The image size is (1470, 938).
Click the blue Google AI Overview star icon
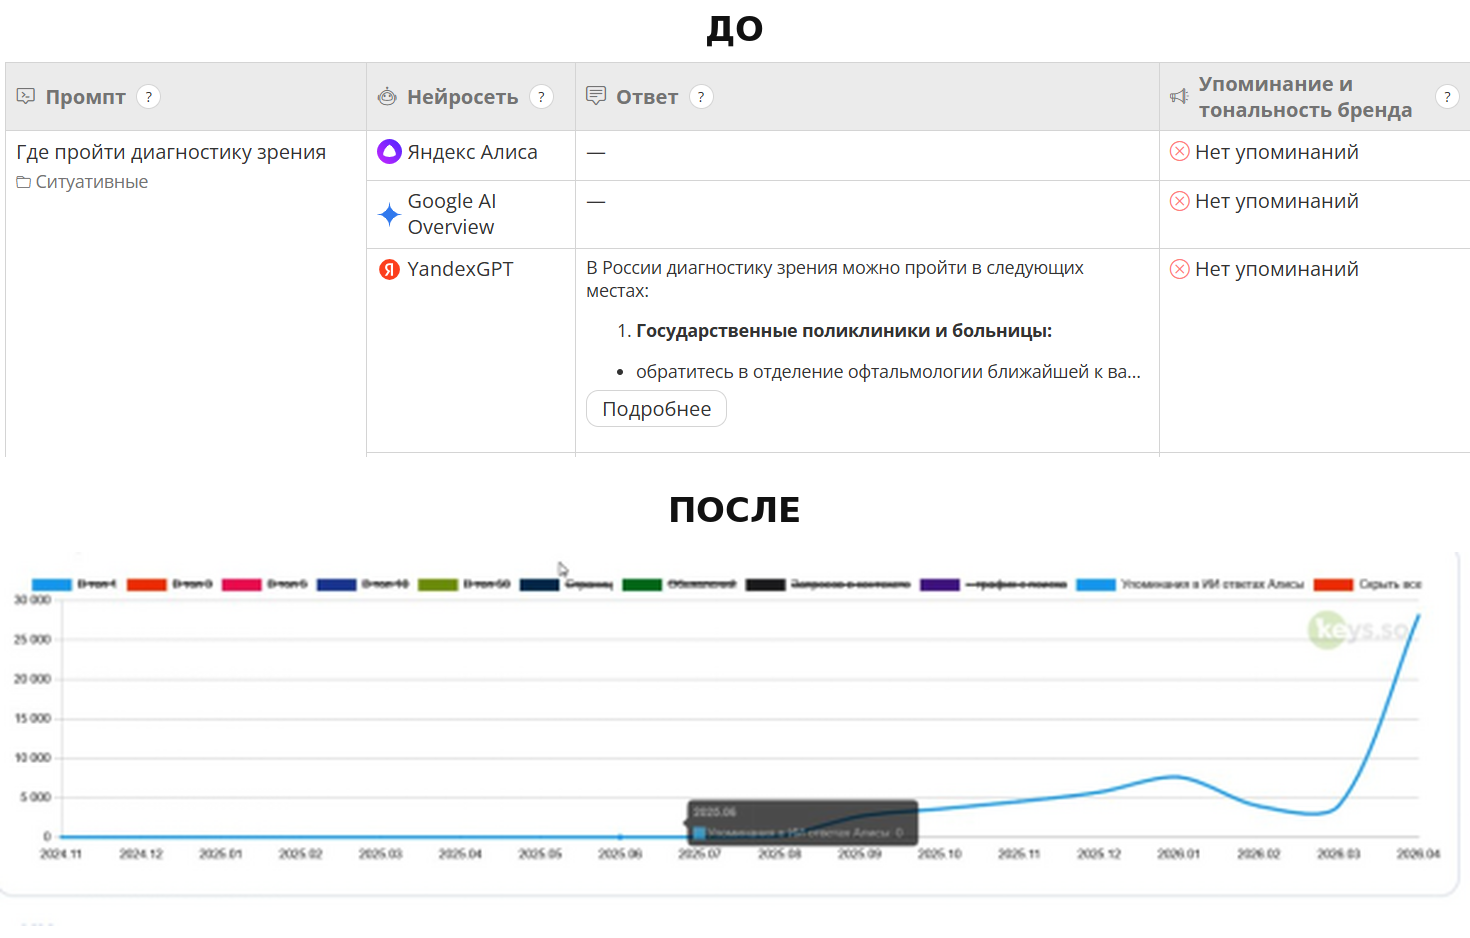(389, 214)
